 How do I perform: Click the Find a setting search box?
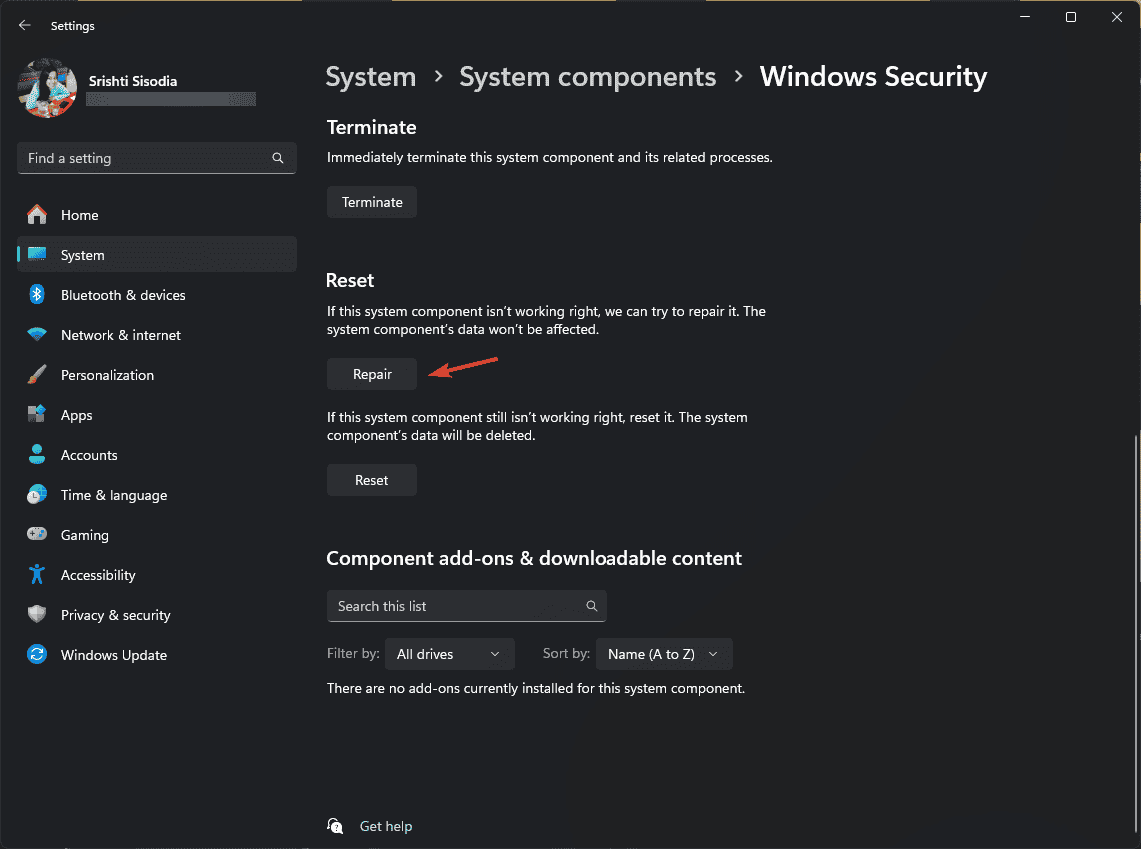(156, 158)
